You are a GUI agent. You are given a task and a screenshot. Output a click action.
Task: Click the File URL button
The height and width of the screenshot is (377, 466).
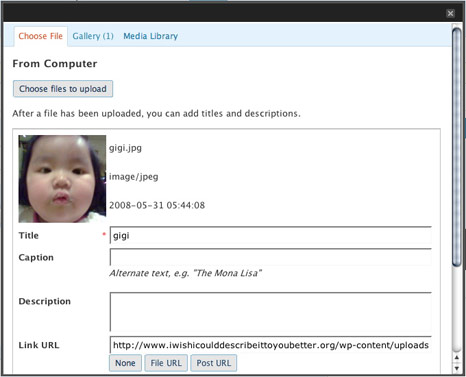tap(166, 363)
